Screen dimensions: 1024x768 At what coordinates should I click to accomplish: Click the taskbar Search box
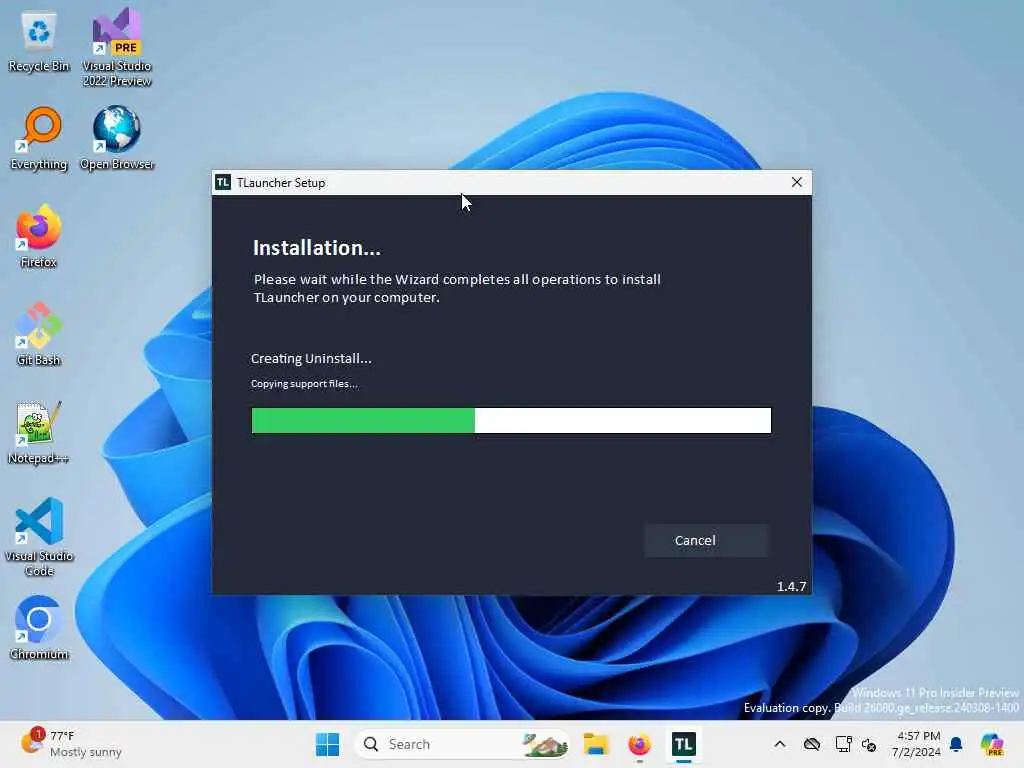[x=462, y=744]
